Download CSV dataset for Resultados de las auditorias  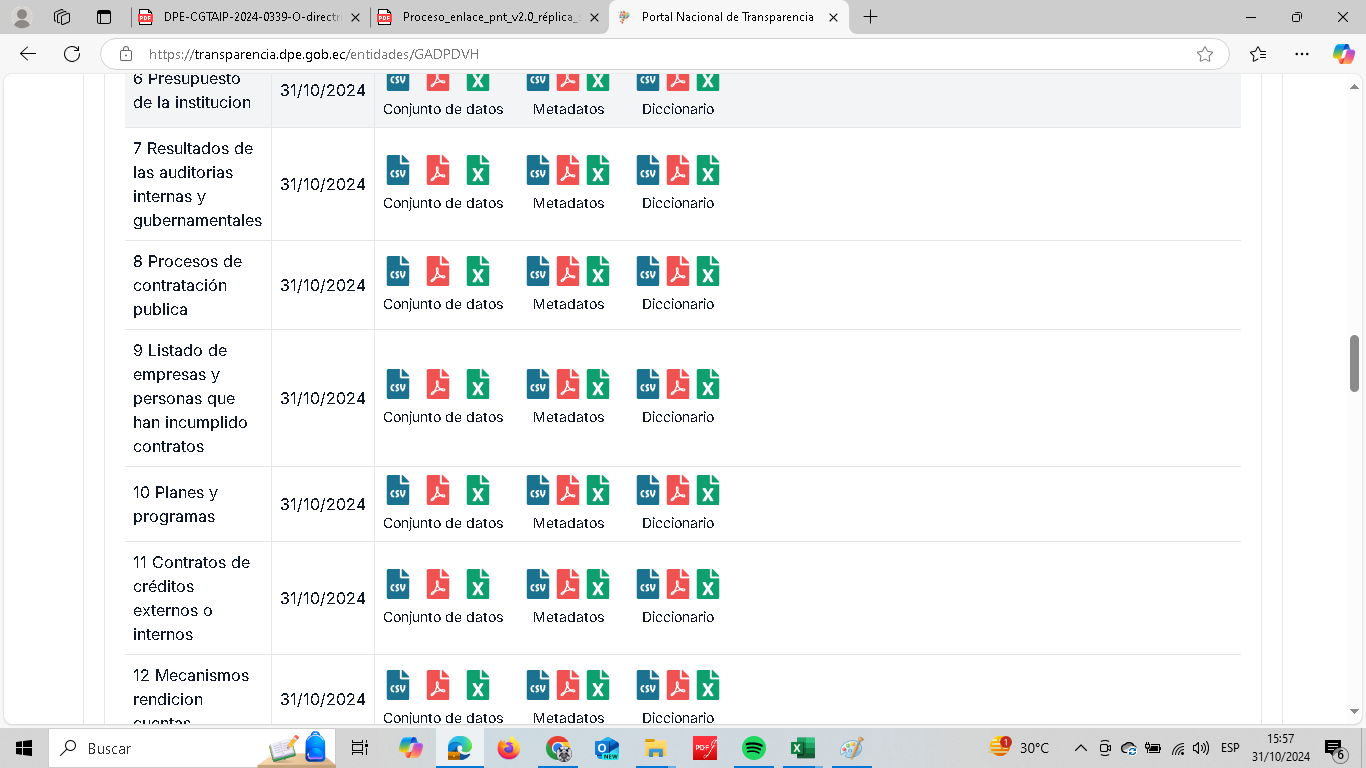(398, 171)
